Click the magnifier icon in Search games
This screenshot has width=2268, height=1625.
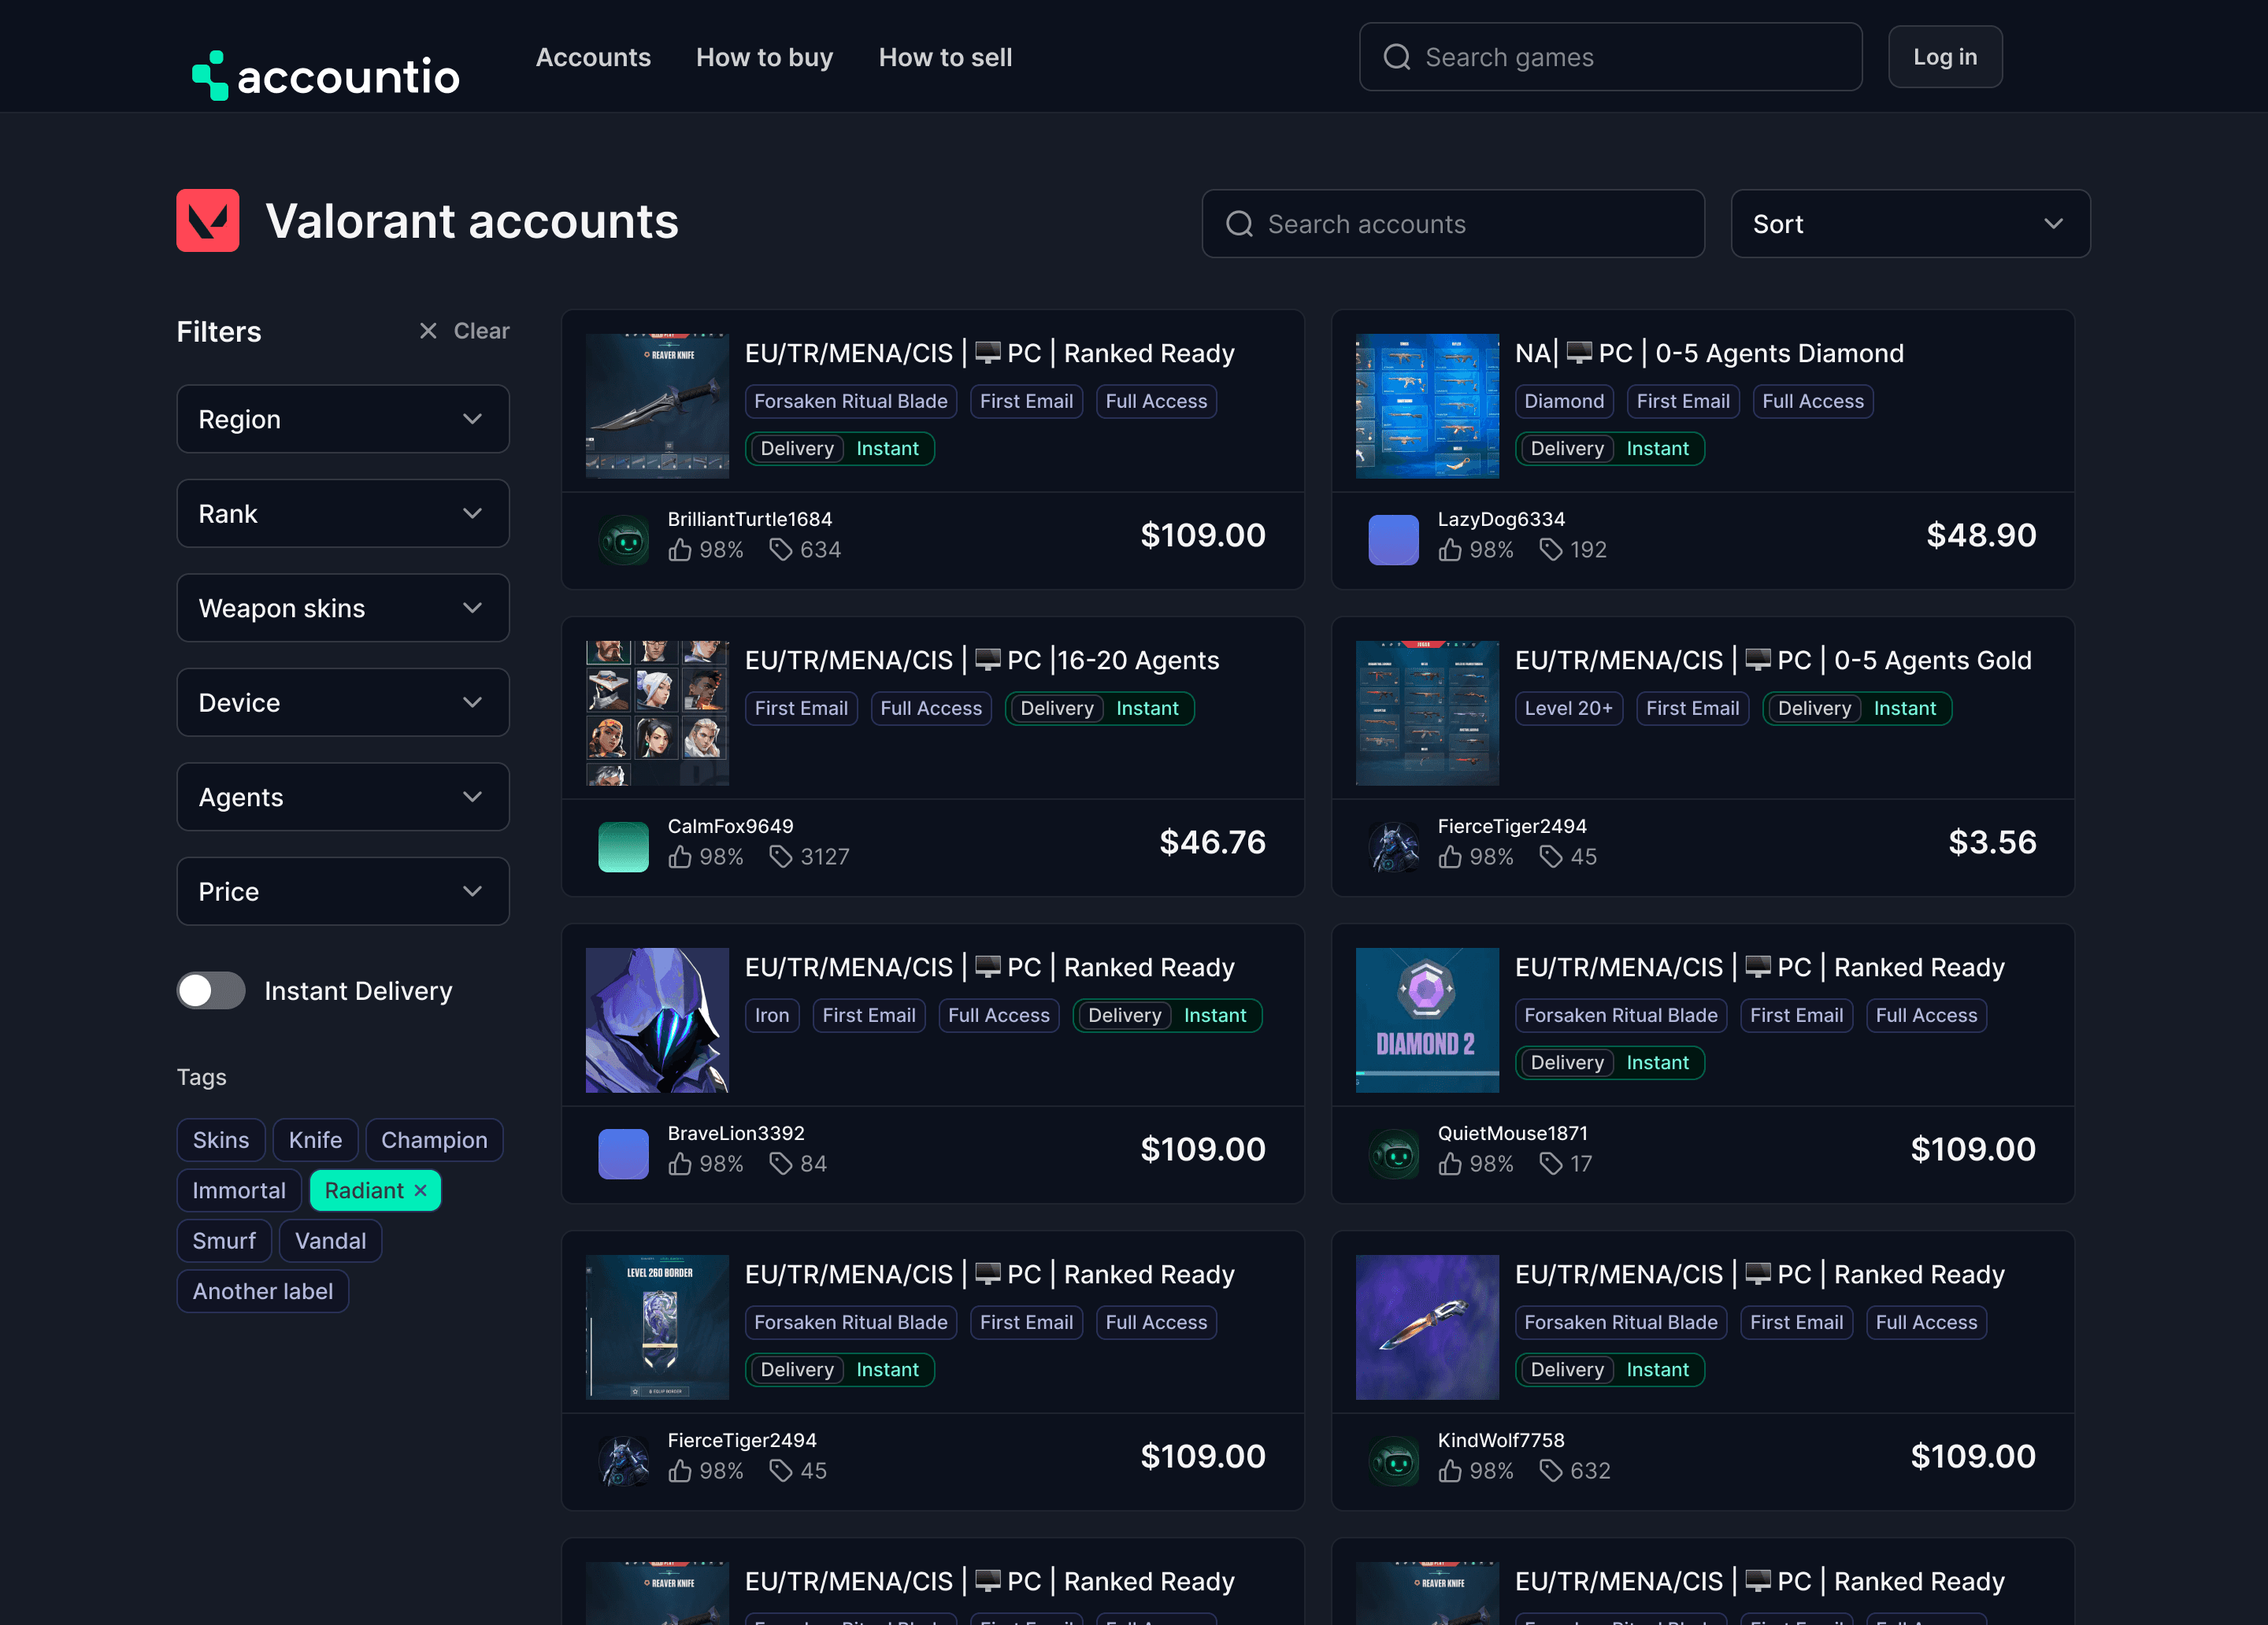coord(1397,57)
